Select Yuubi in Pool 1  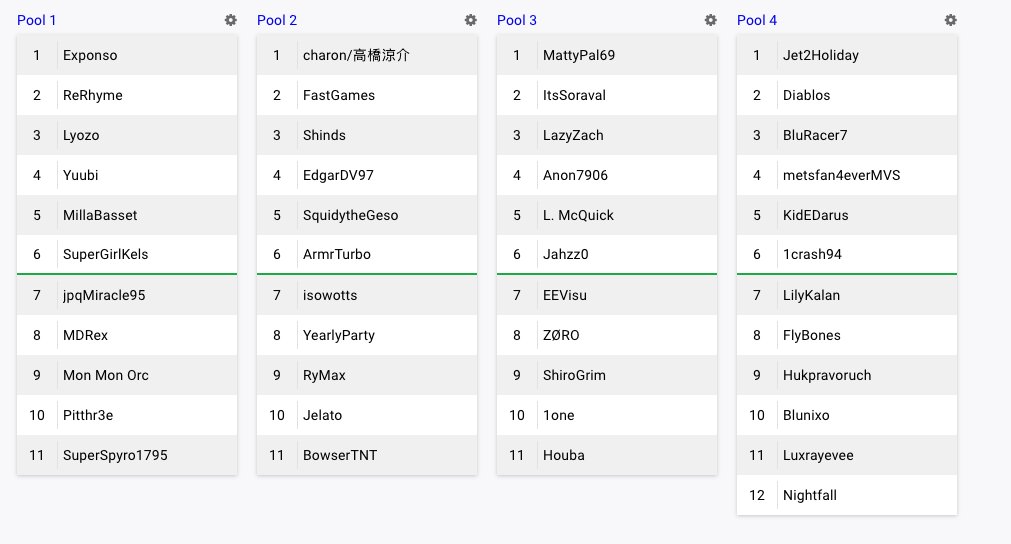[127, 175]
